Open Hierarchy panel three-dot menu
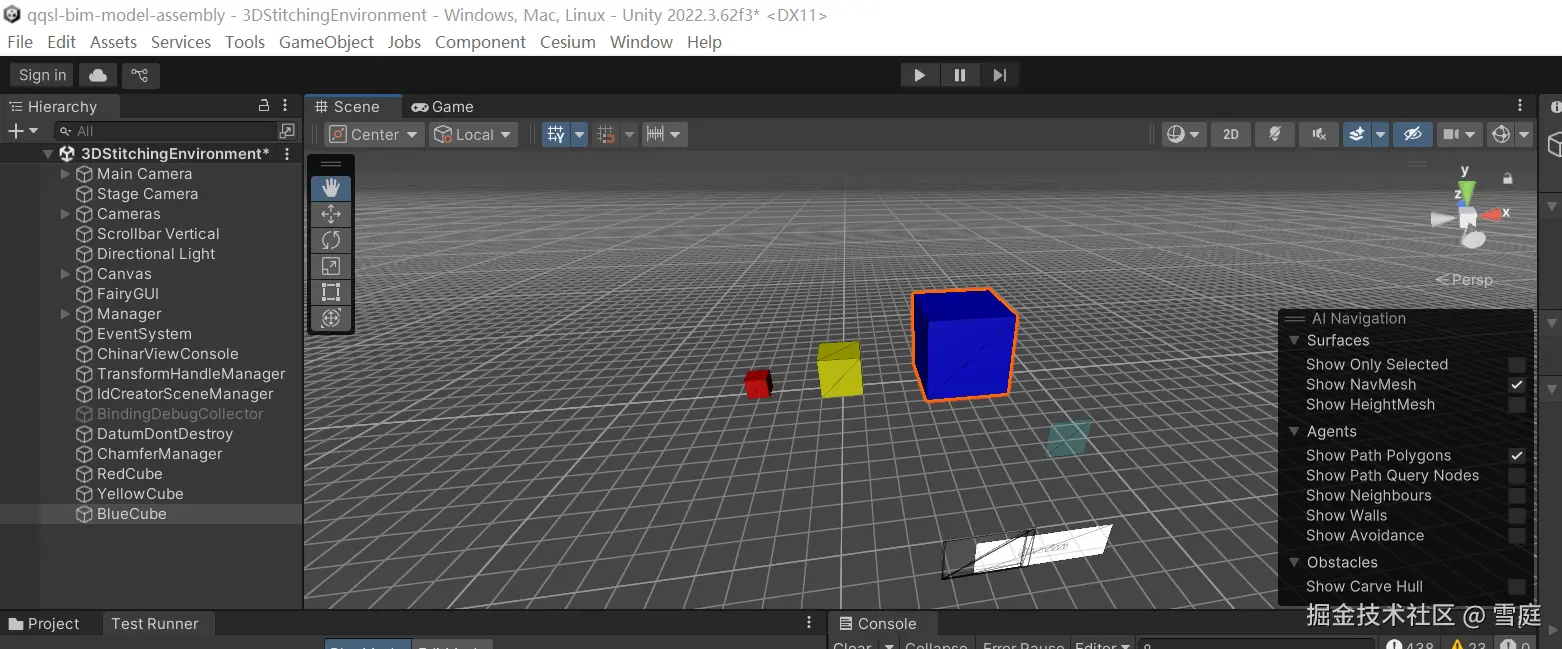The width and height of the screenshot is (1562, 649). [286, 105]
